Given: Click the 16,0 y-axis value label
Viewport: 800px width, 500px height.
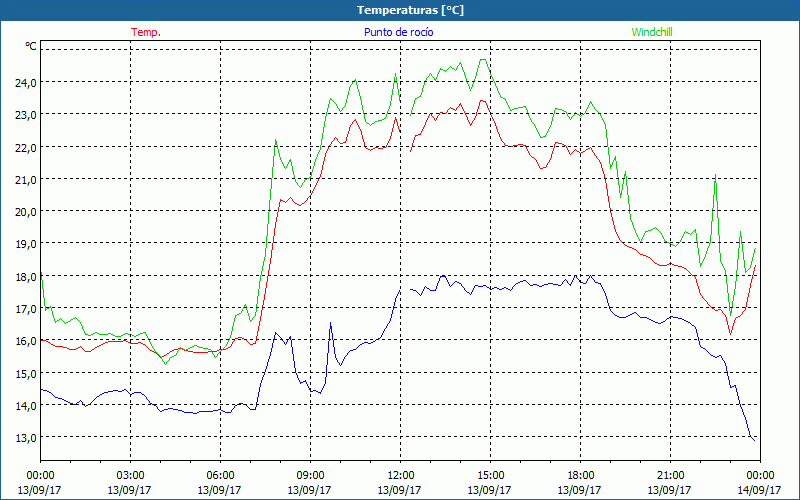Looking at the screenshot, I should [x=24, y=341].
